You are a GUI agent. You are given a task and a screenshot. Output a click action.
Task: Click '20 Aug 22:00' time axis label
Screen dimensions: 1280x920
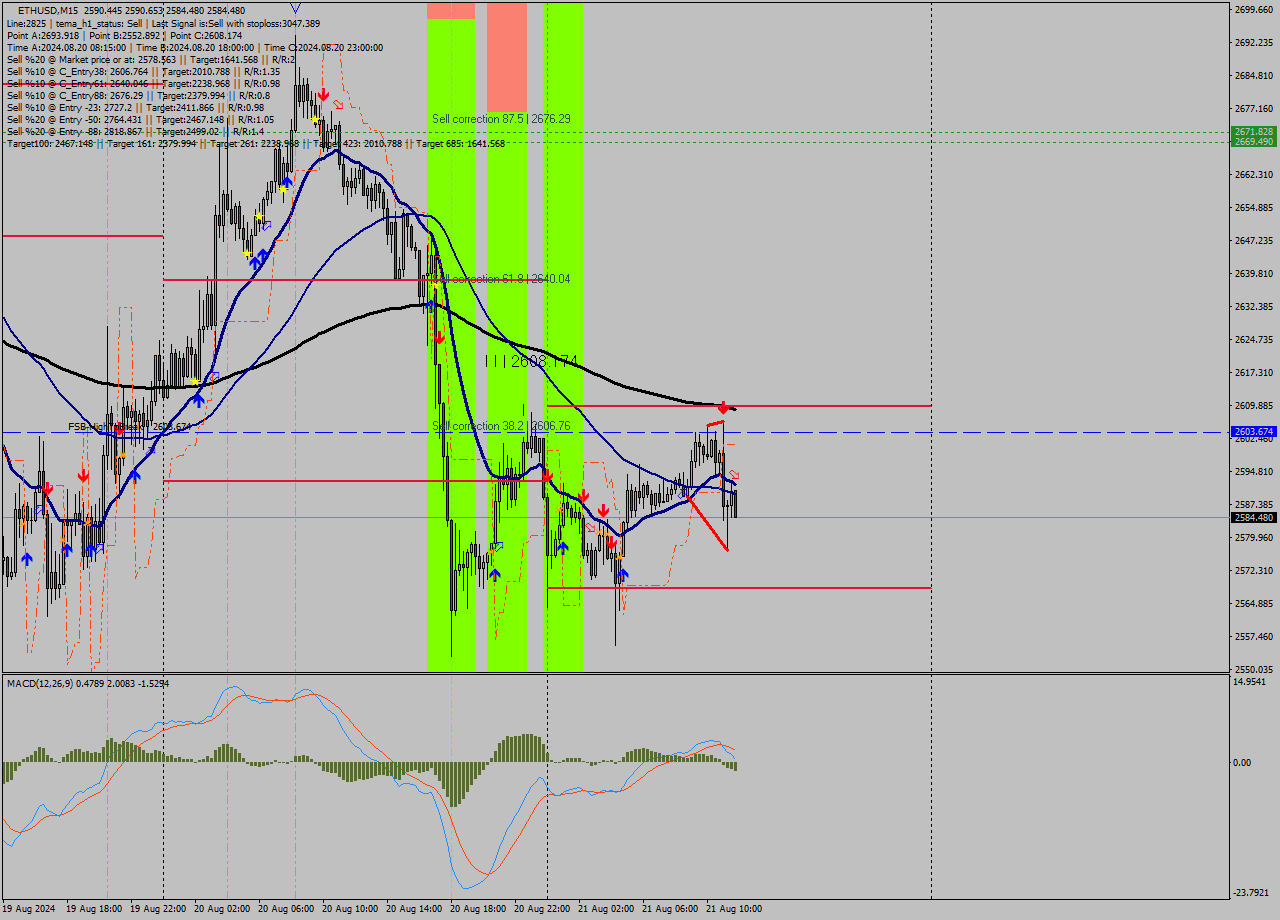(542, 909)
